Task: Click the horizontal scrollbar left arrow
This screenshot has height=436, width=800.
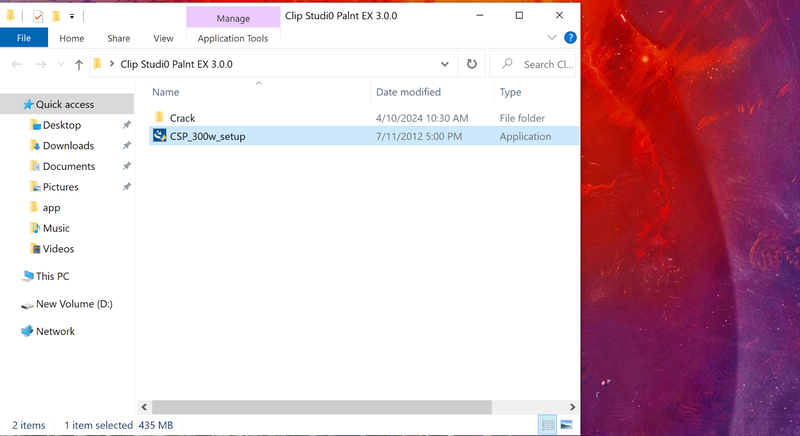Action: click(144, 407)
